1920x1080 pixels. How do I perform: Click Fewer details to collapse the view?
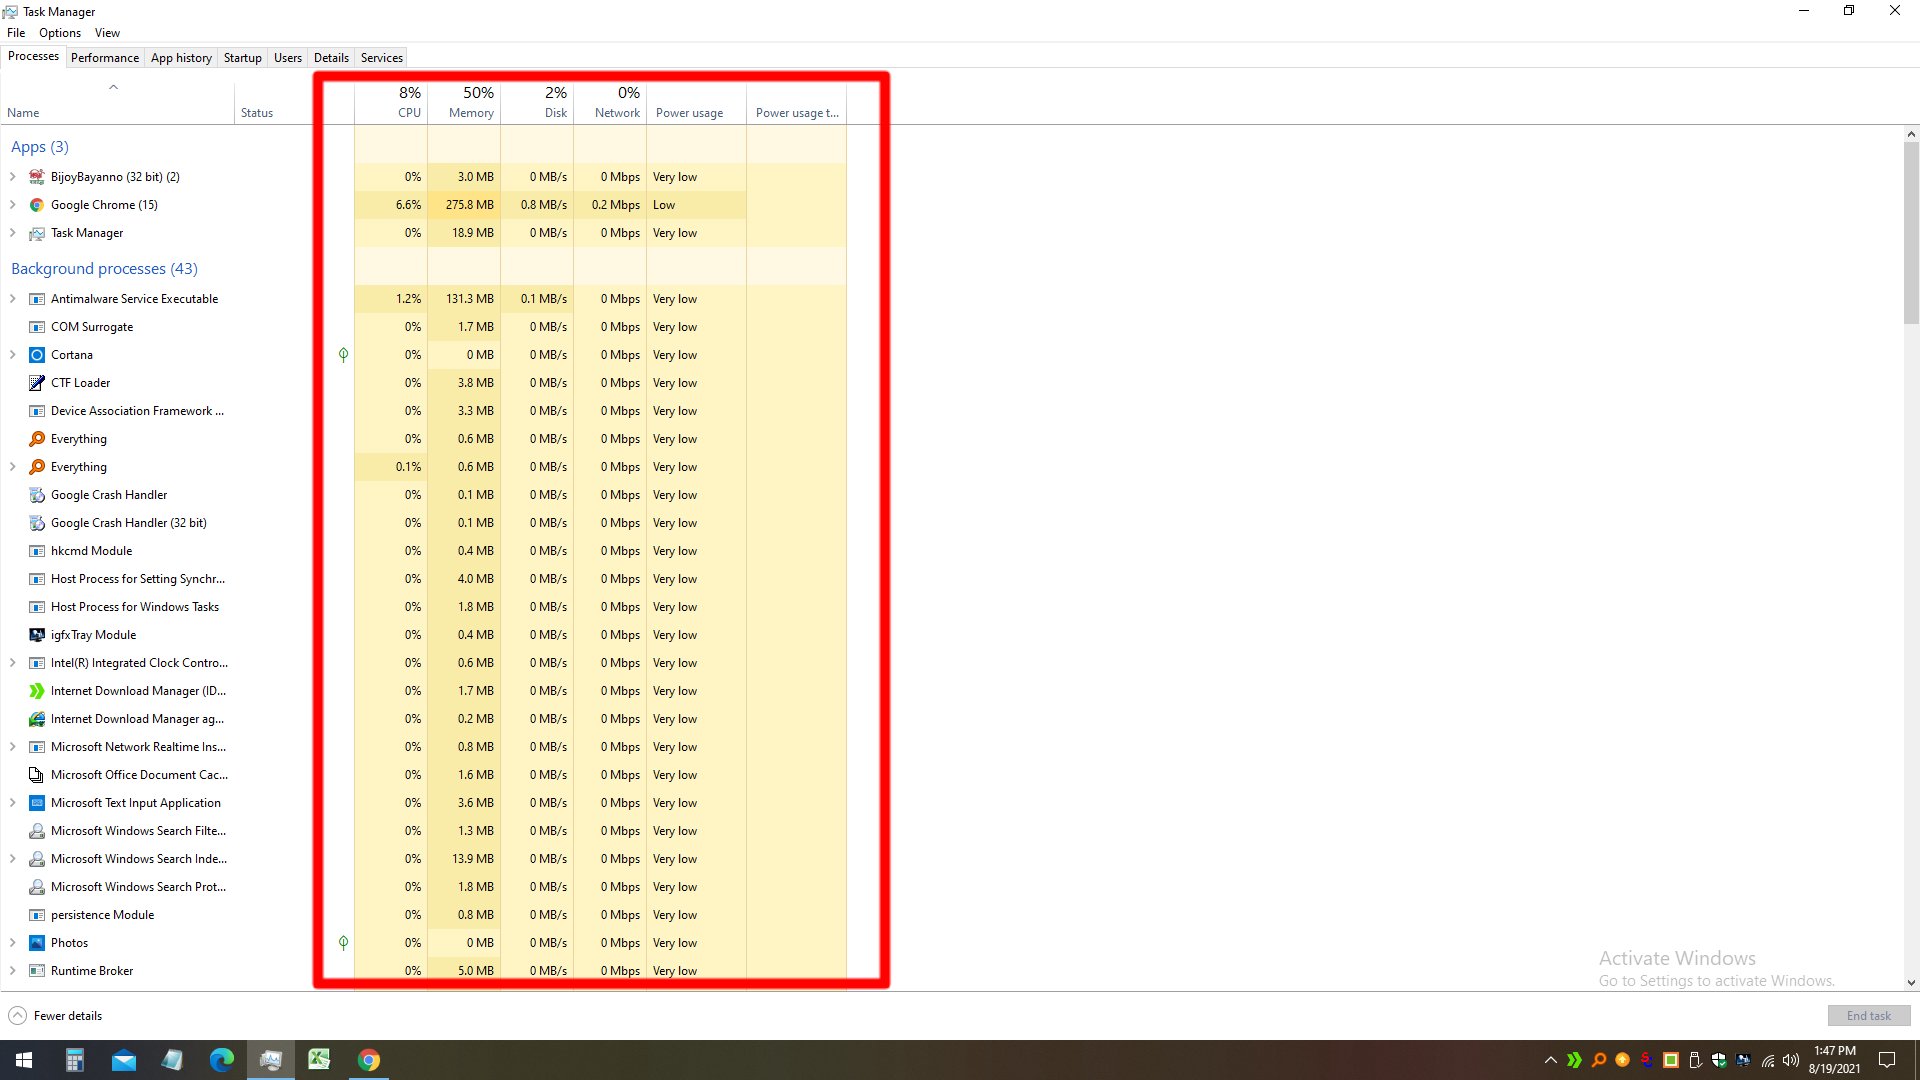54,1015
